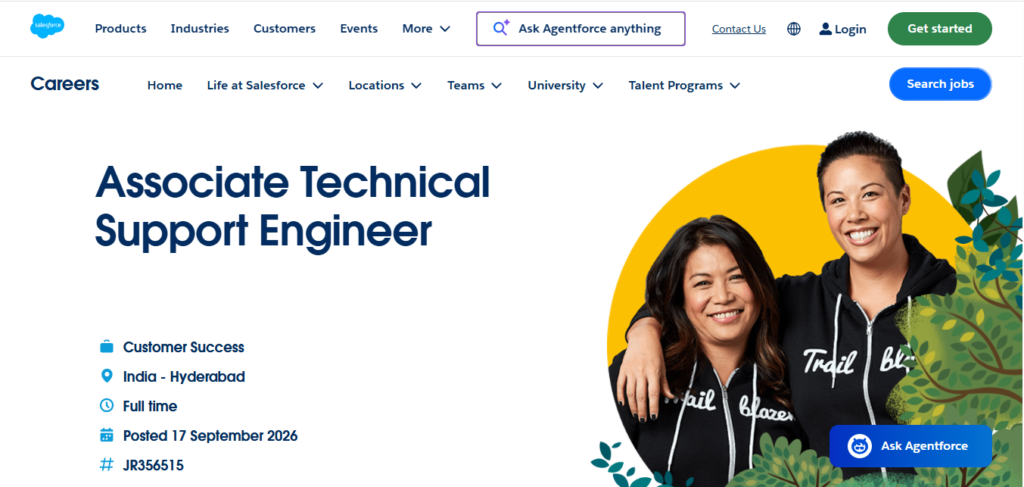Click the Agentforce search sparkle icon
The height and width of the screenshot is (487, 1024).
point(501,28)
